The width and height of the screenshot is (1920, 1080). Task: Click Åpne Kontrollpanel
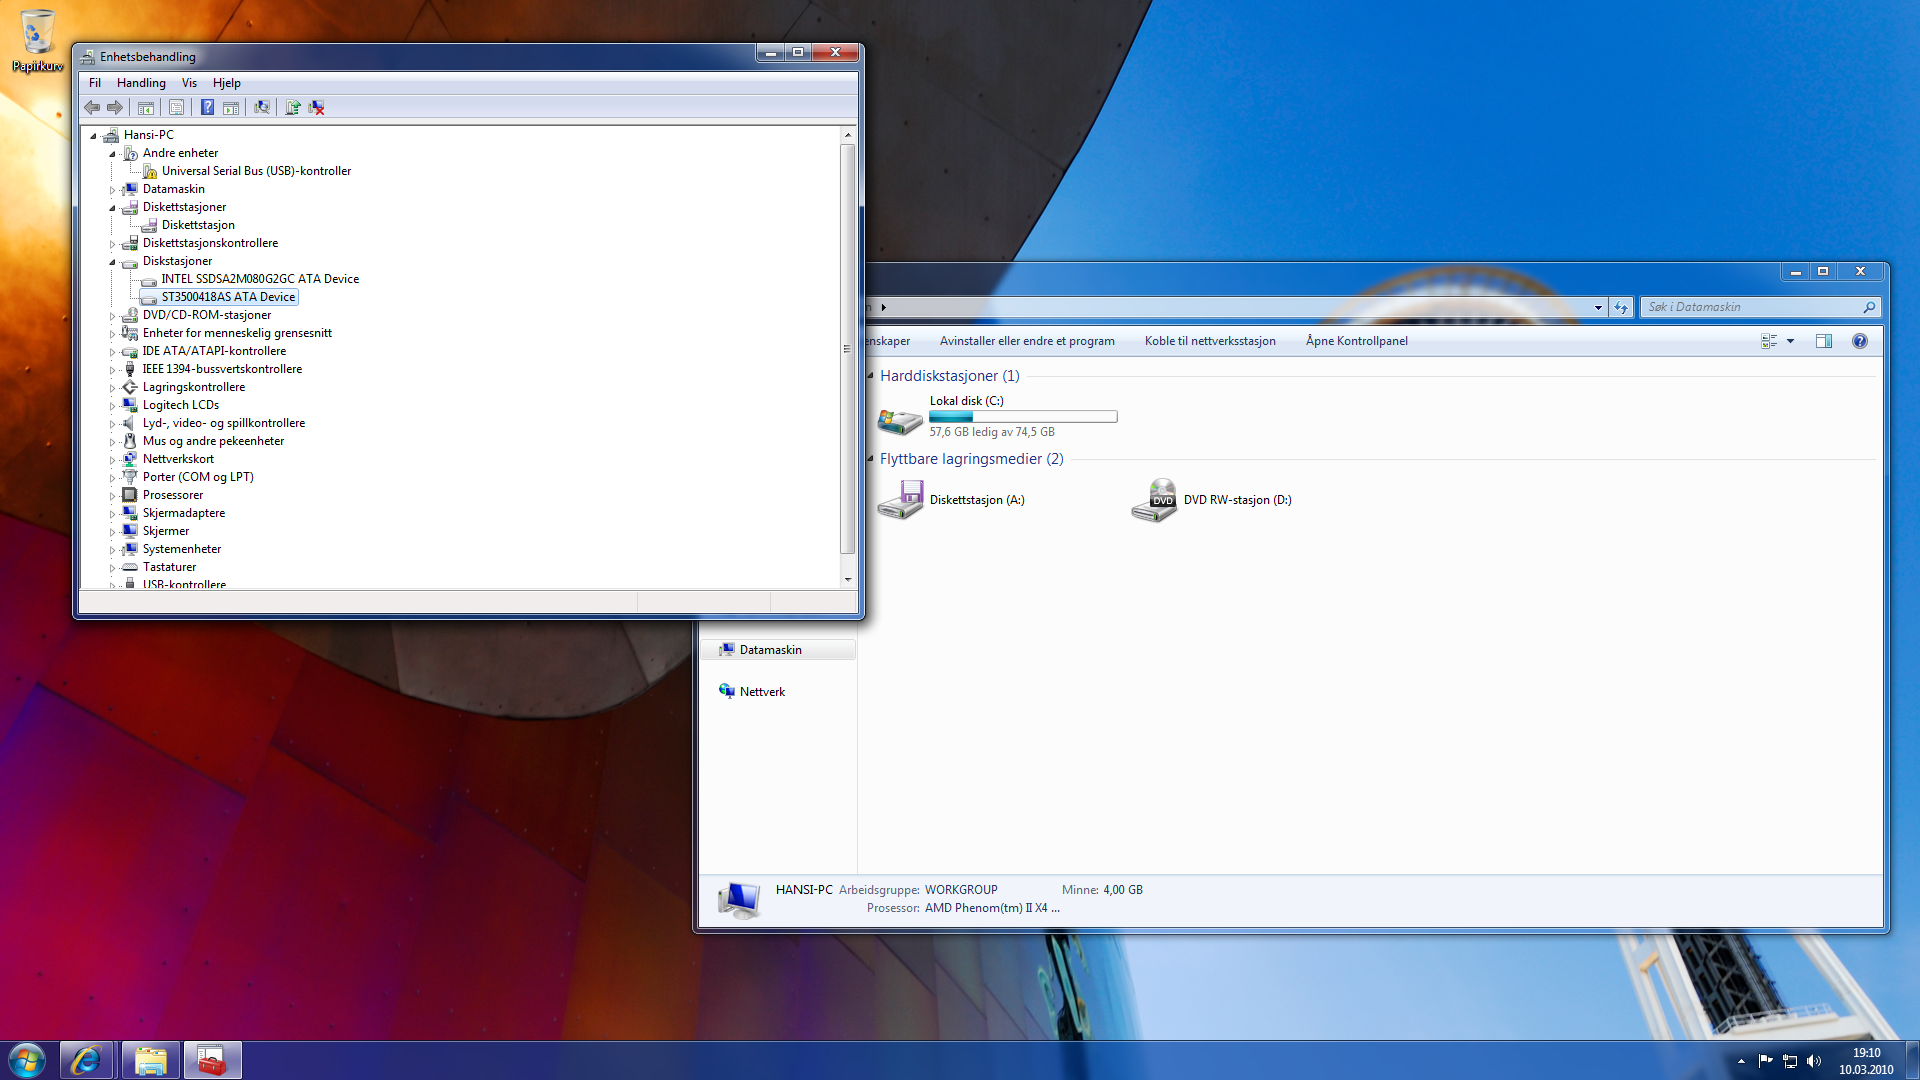(x=1356, y=341)
